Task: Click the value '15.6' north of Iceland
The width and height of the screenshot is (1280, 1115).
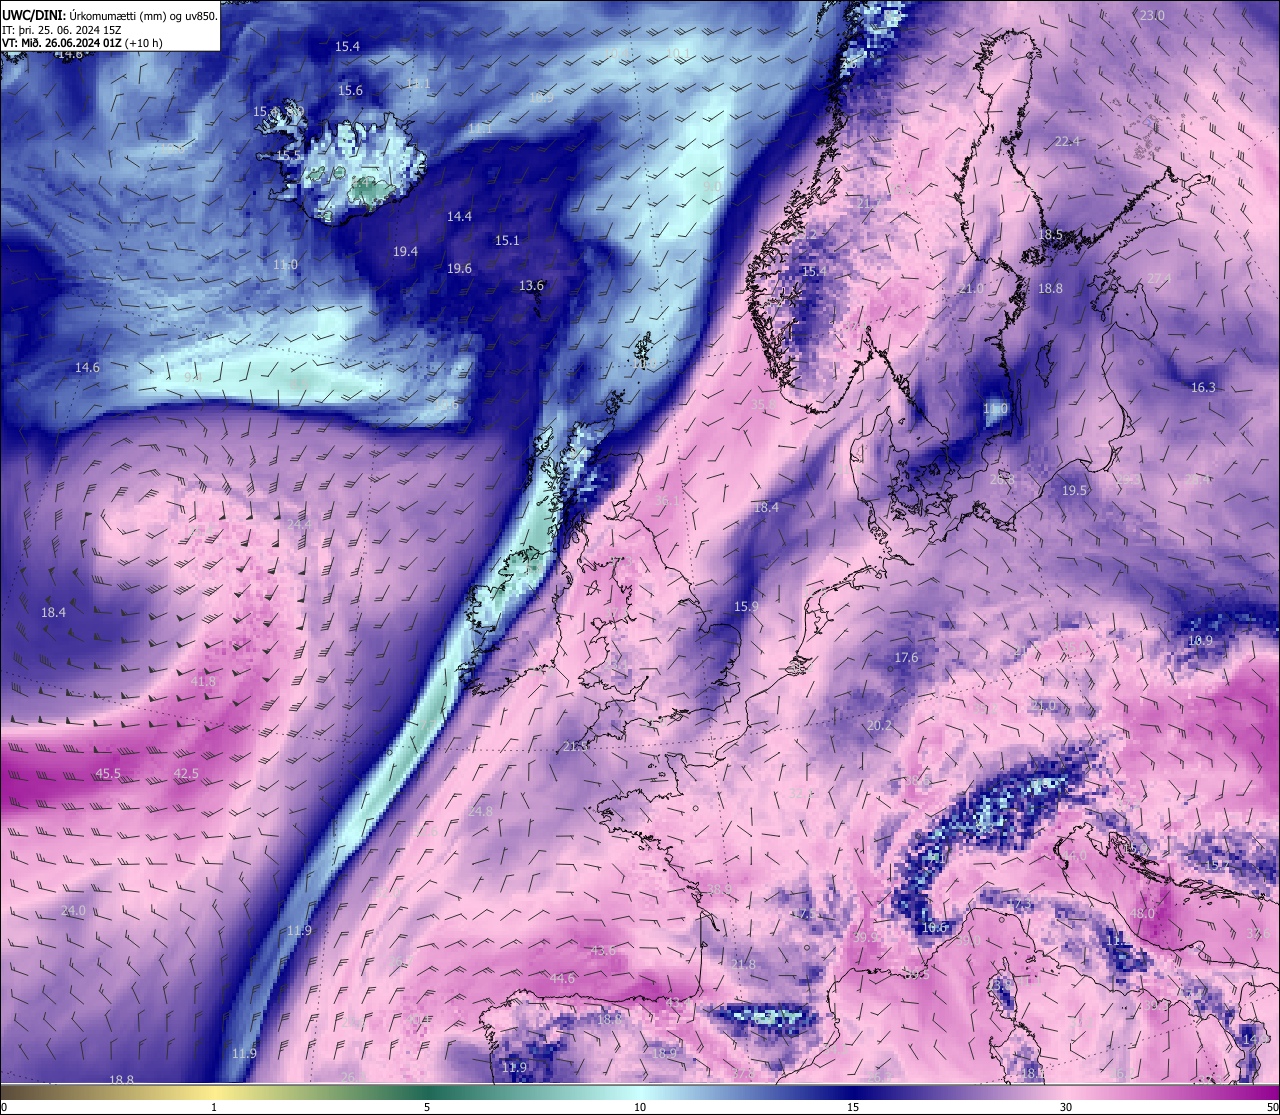Action: pos(350,91)
